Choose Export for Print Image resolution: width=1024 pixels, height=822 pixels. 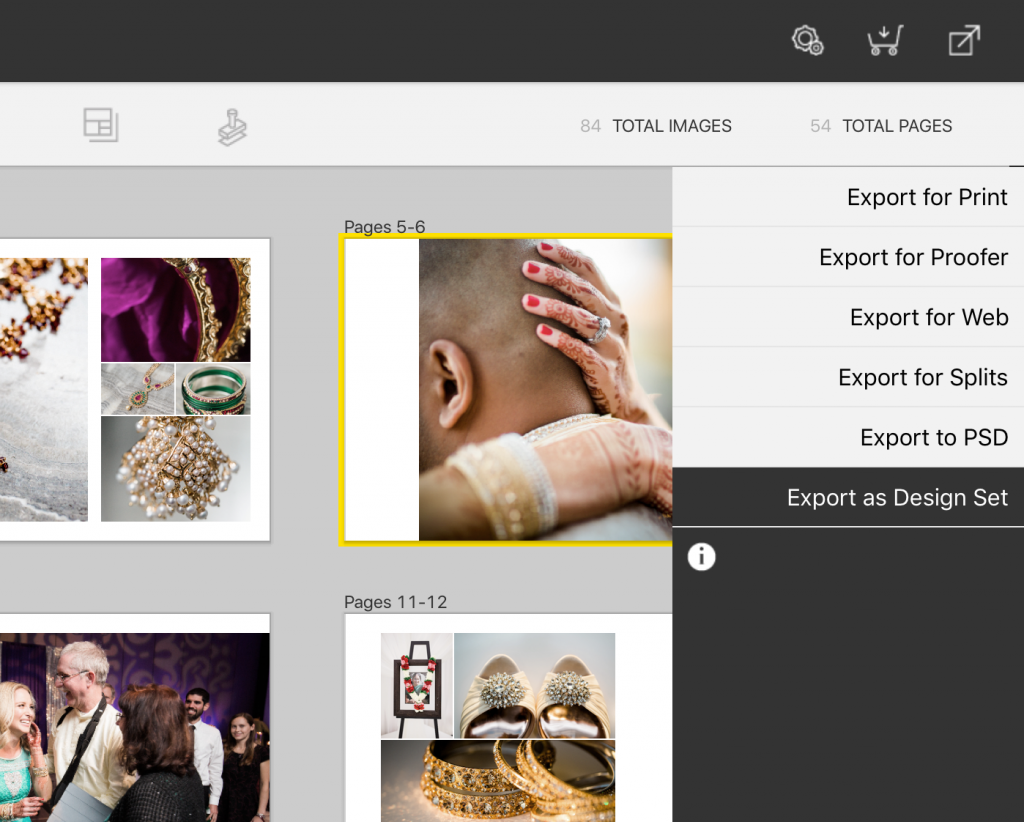848,197
